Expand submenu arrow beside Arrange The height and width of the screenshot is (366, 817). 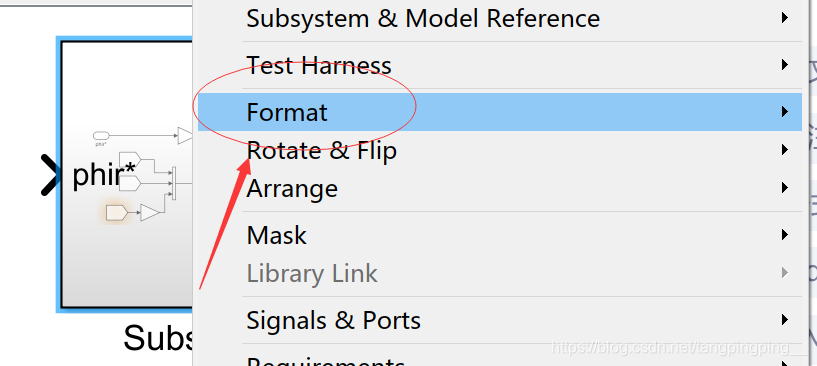click(x=785, y=188)
